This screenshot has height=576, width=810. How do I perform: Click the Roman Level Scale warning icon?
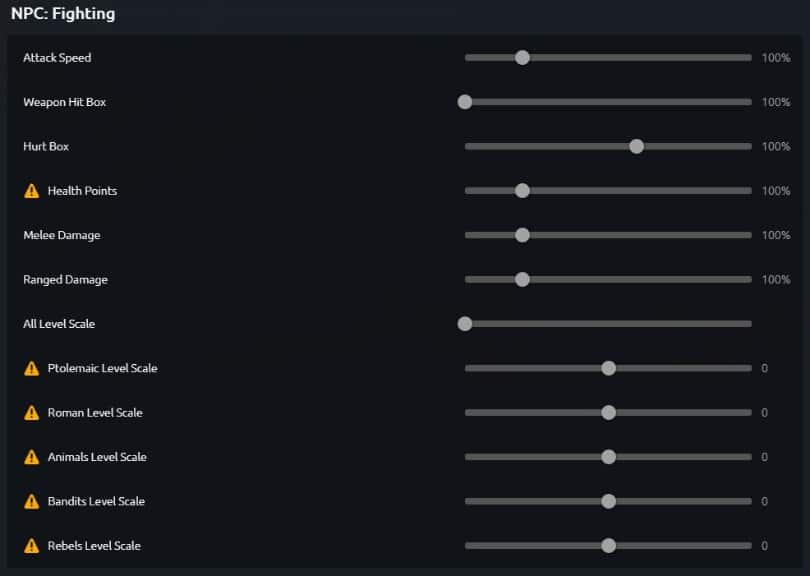[x=32, y=413]
